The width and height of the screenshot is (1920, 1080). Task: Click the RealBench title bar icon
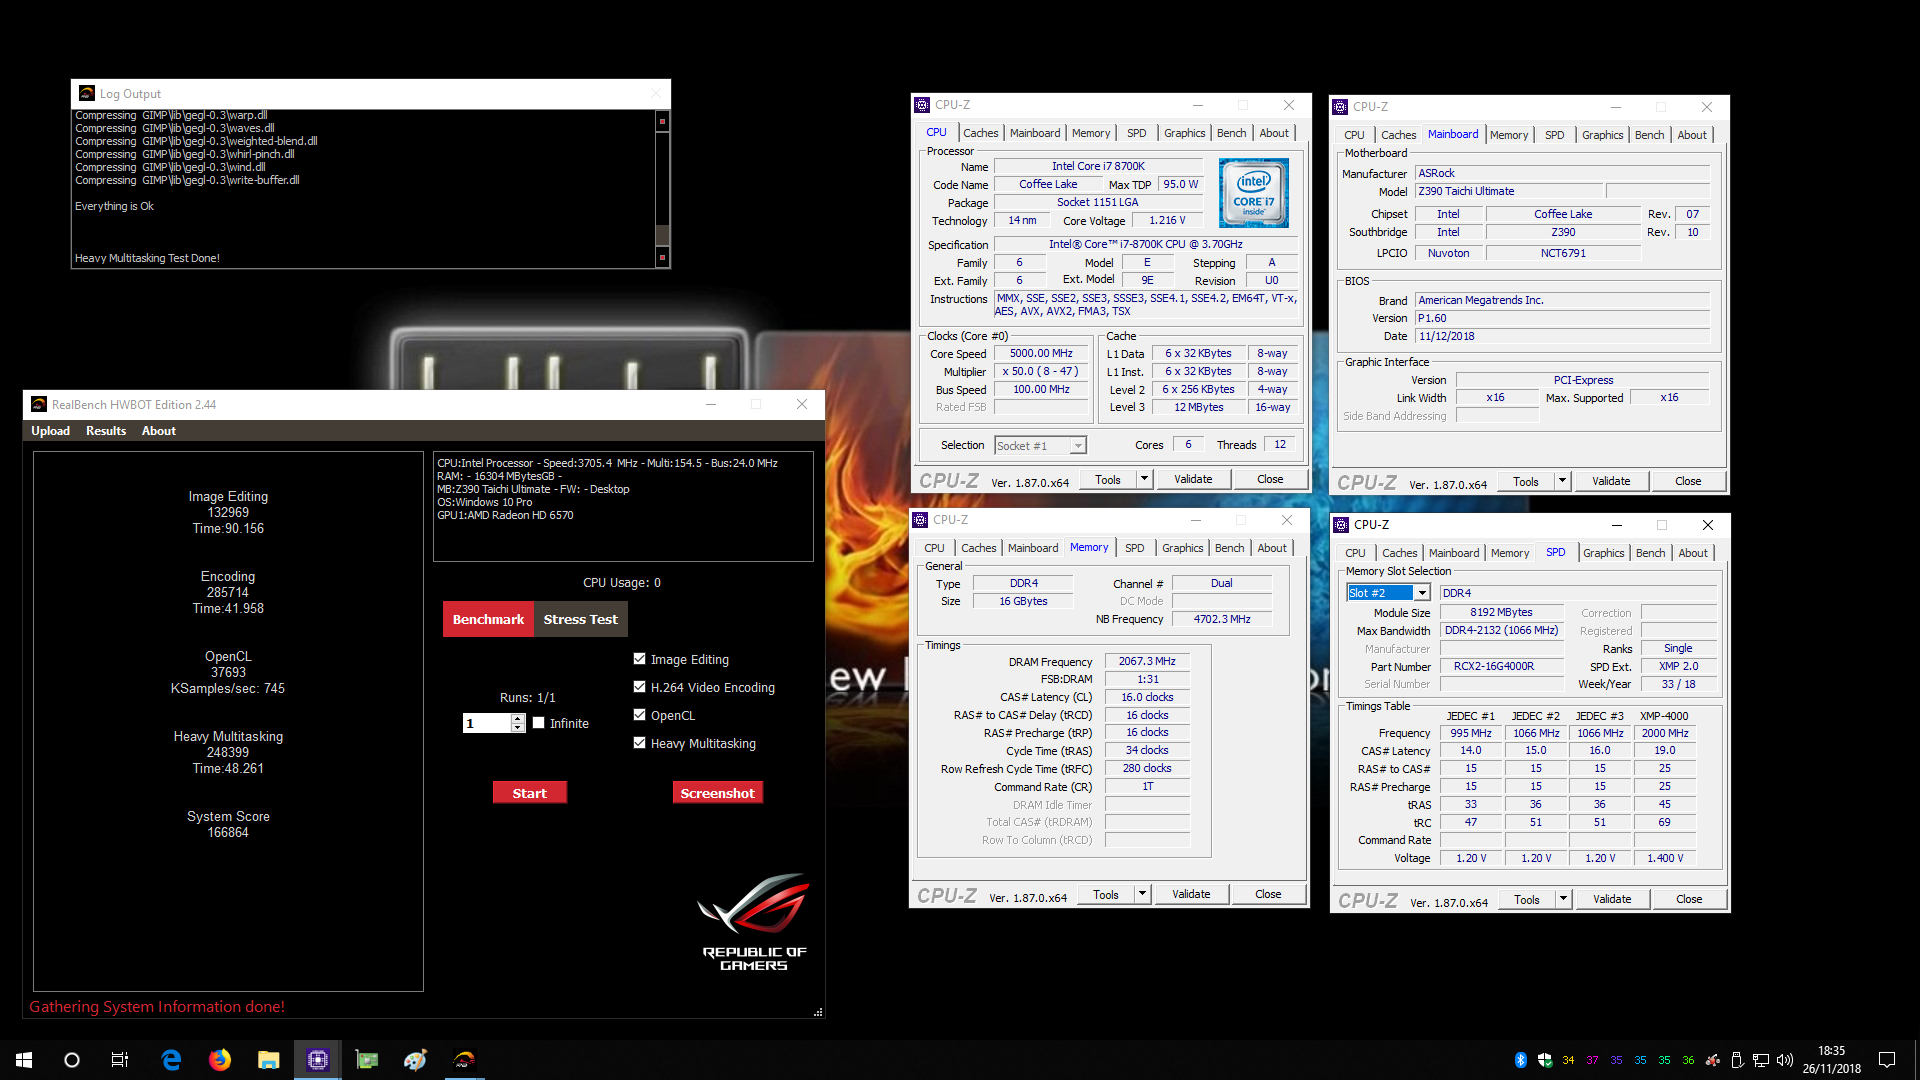tap(39, 404)
